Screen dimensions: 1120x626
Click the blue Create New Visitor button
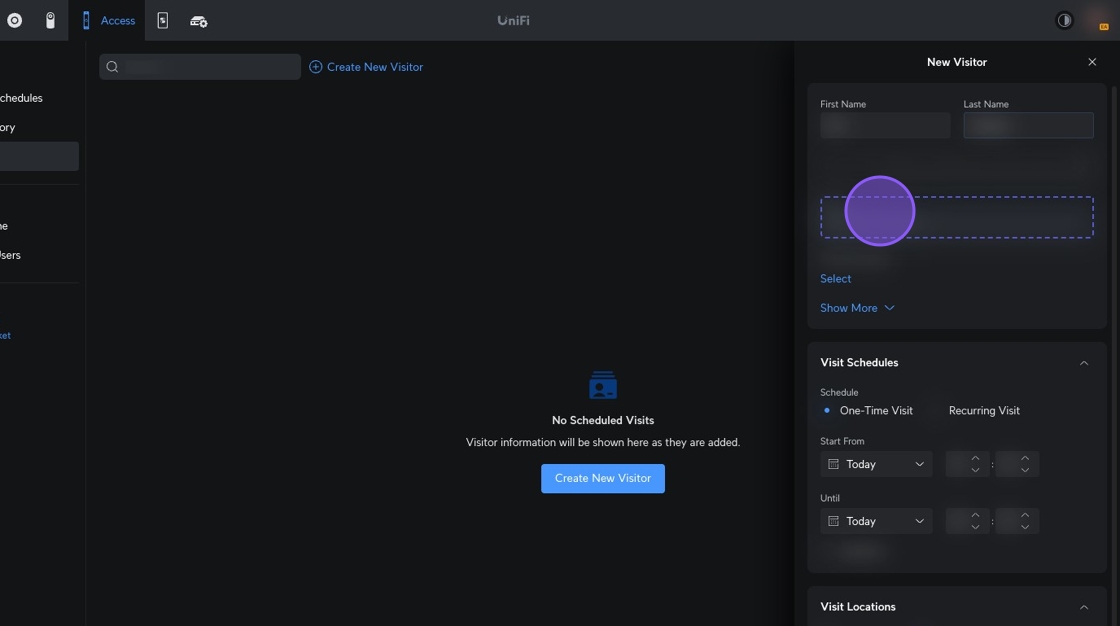pyautogui.click(x=603, y=478)
